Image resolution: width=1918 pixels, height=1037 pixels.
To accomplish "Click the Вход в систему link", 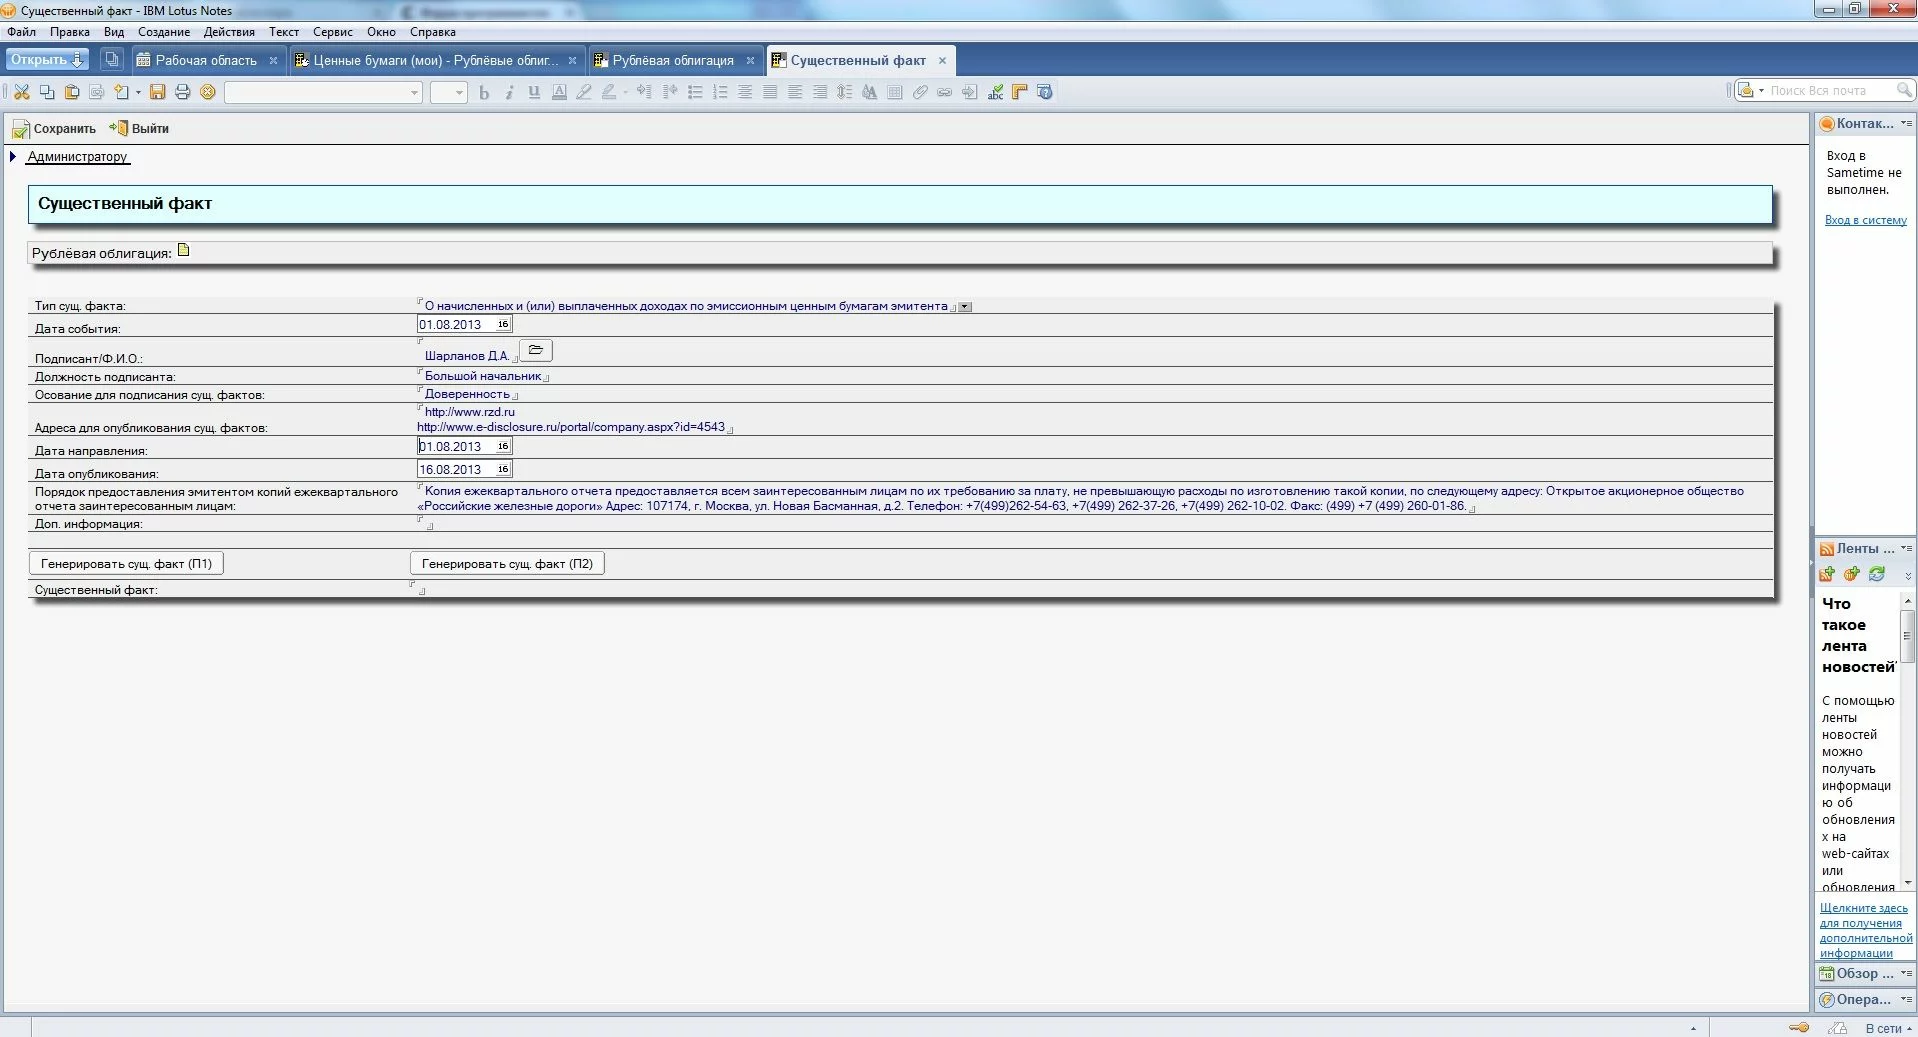I will (x=1865, y=220).
